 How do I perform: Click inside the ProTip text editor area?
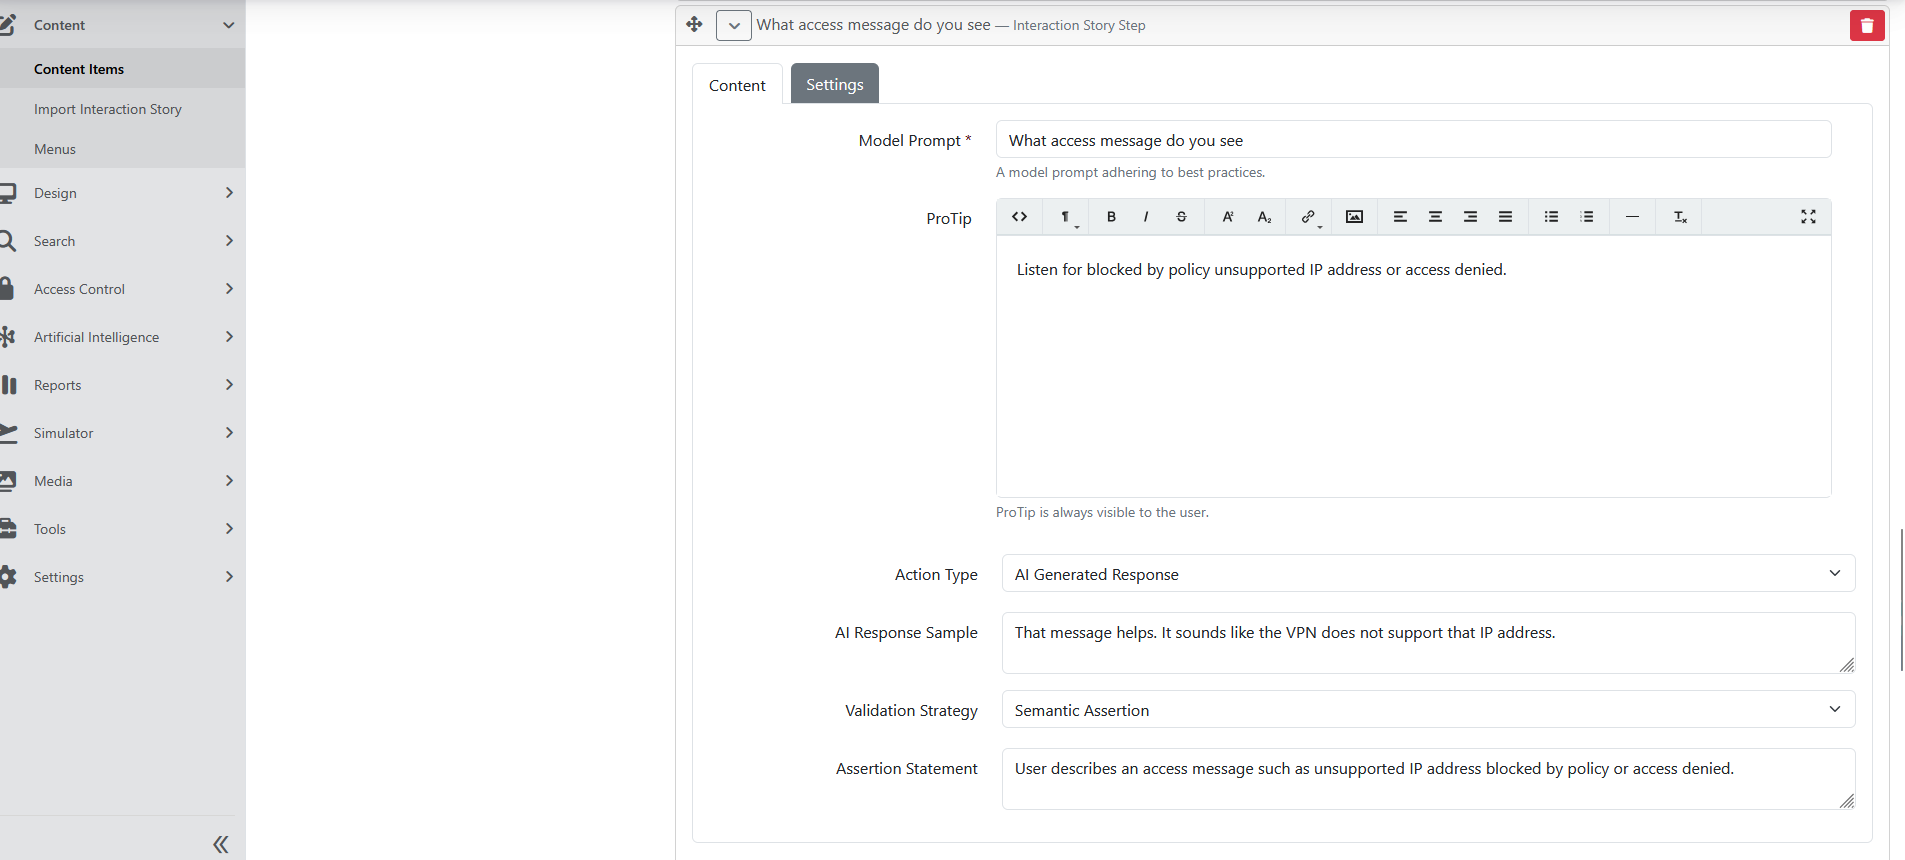(x=1413, y=366)
